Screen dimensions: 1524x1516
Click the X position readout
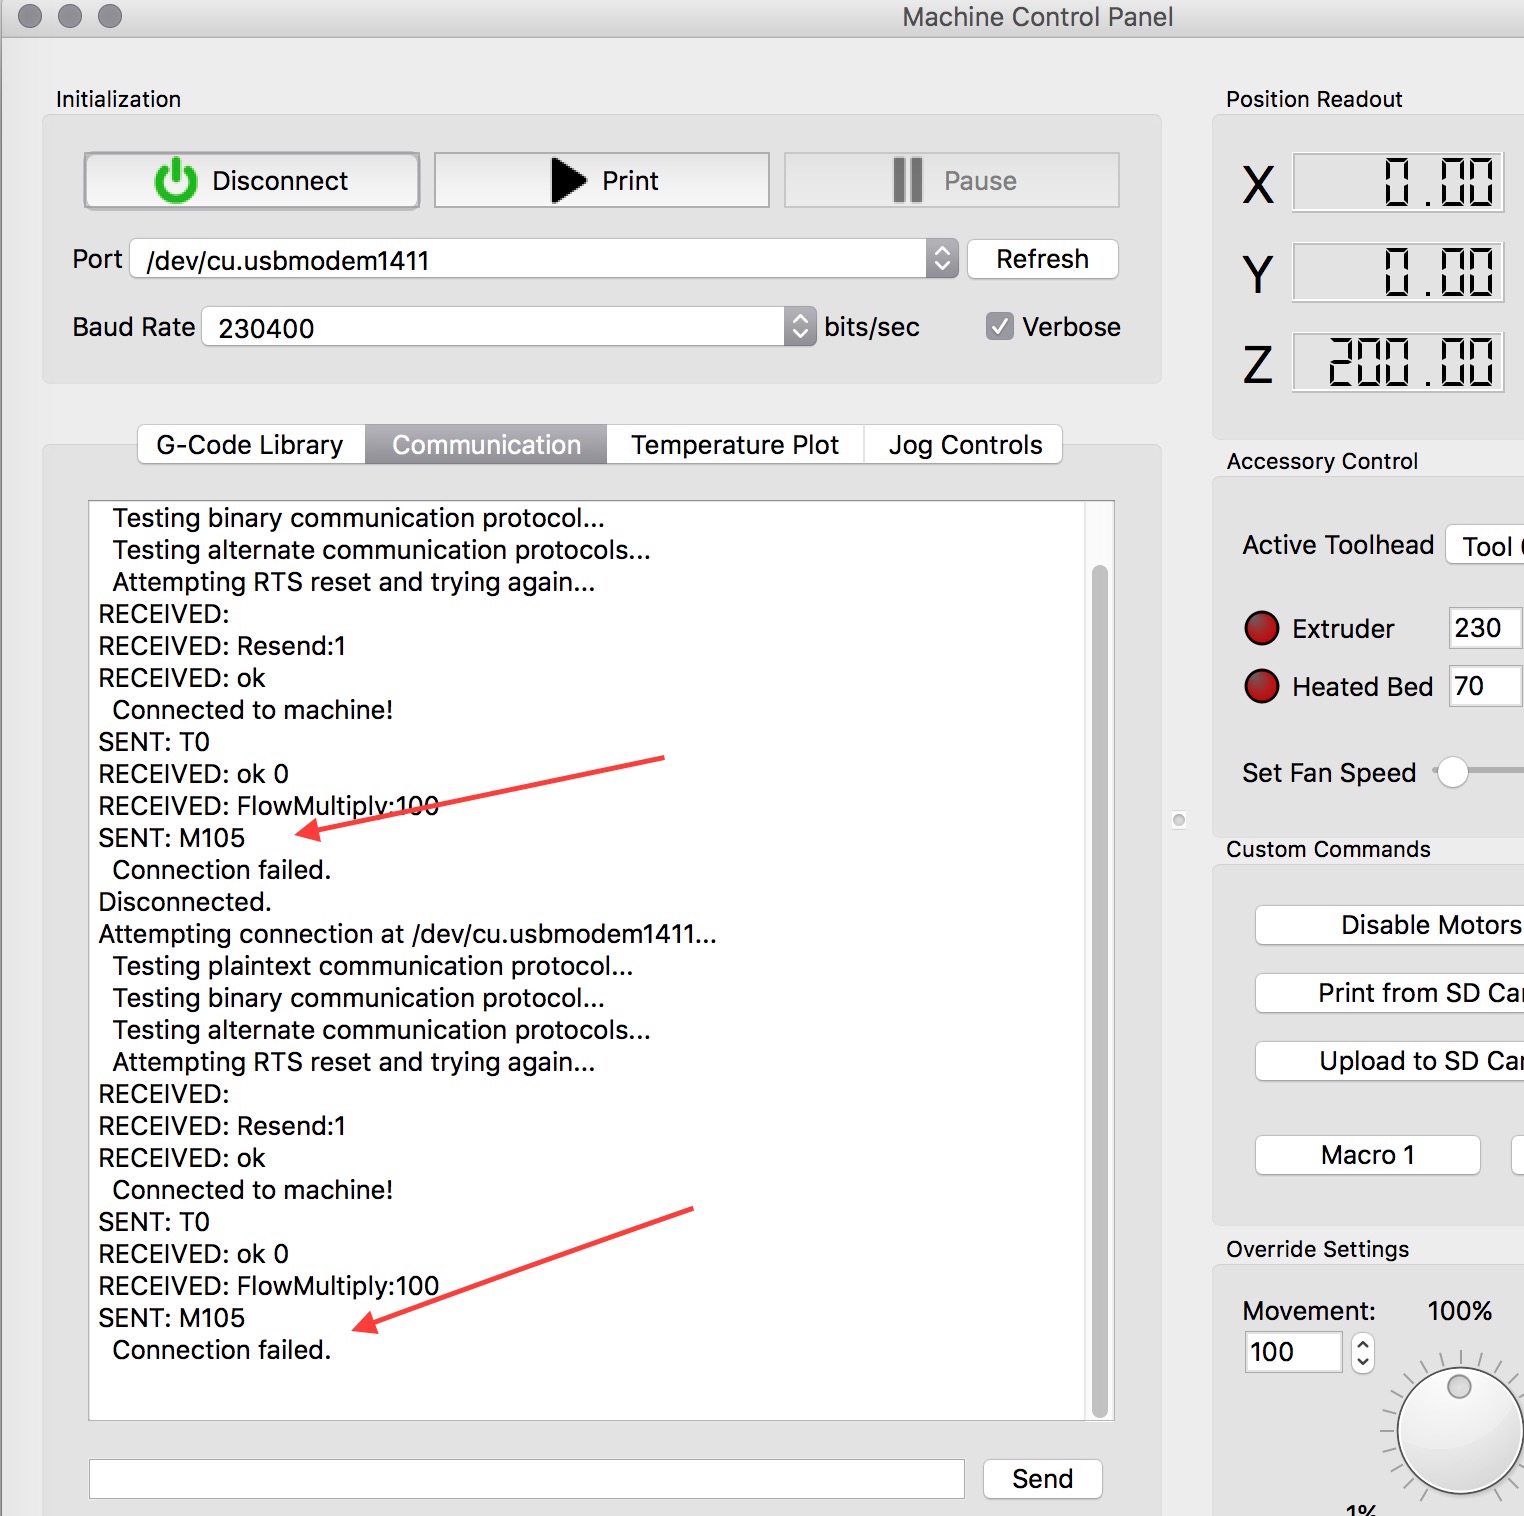pyautogui.click(x=1398, y=182)
